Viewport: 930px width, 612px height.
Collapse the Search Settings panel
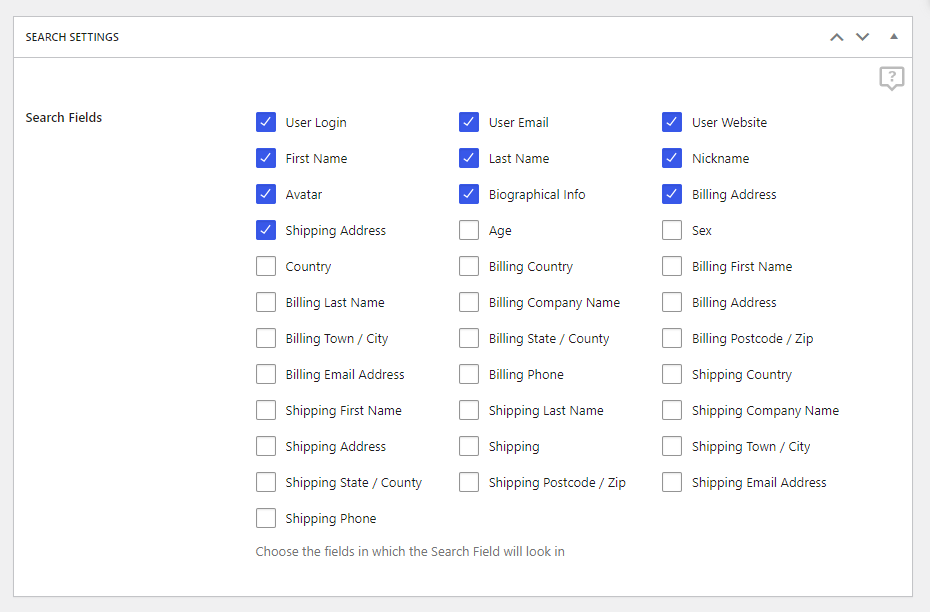tap(894, 37)
